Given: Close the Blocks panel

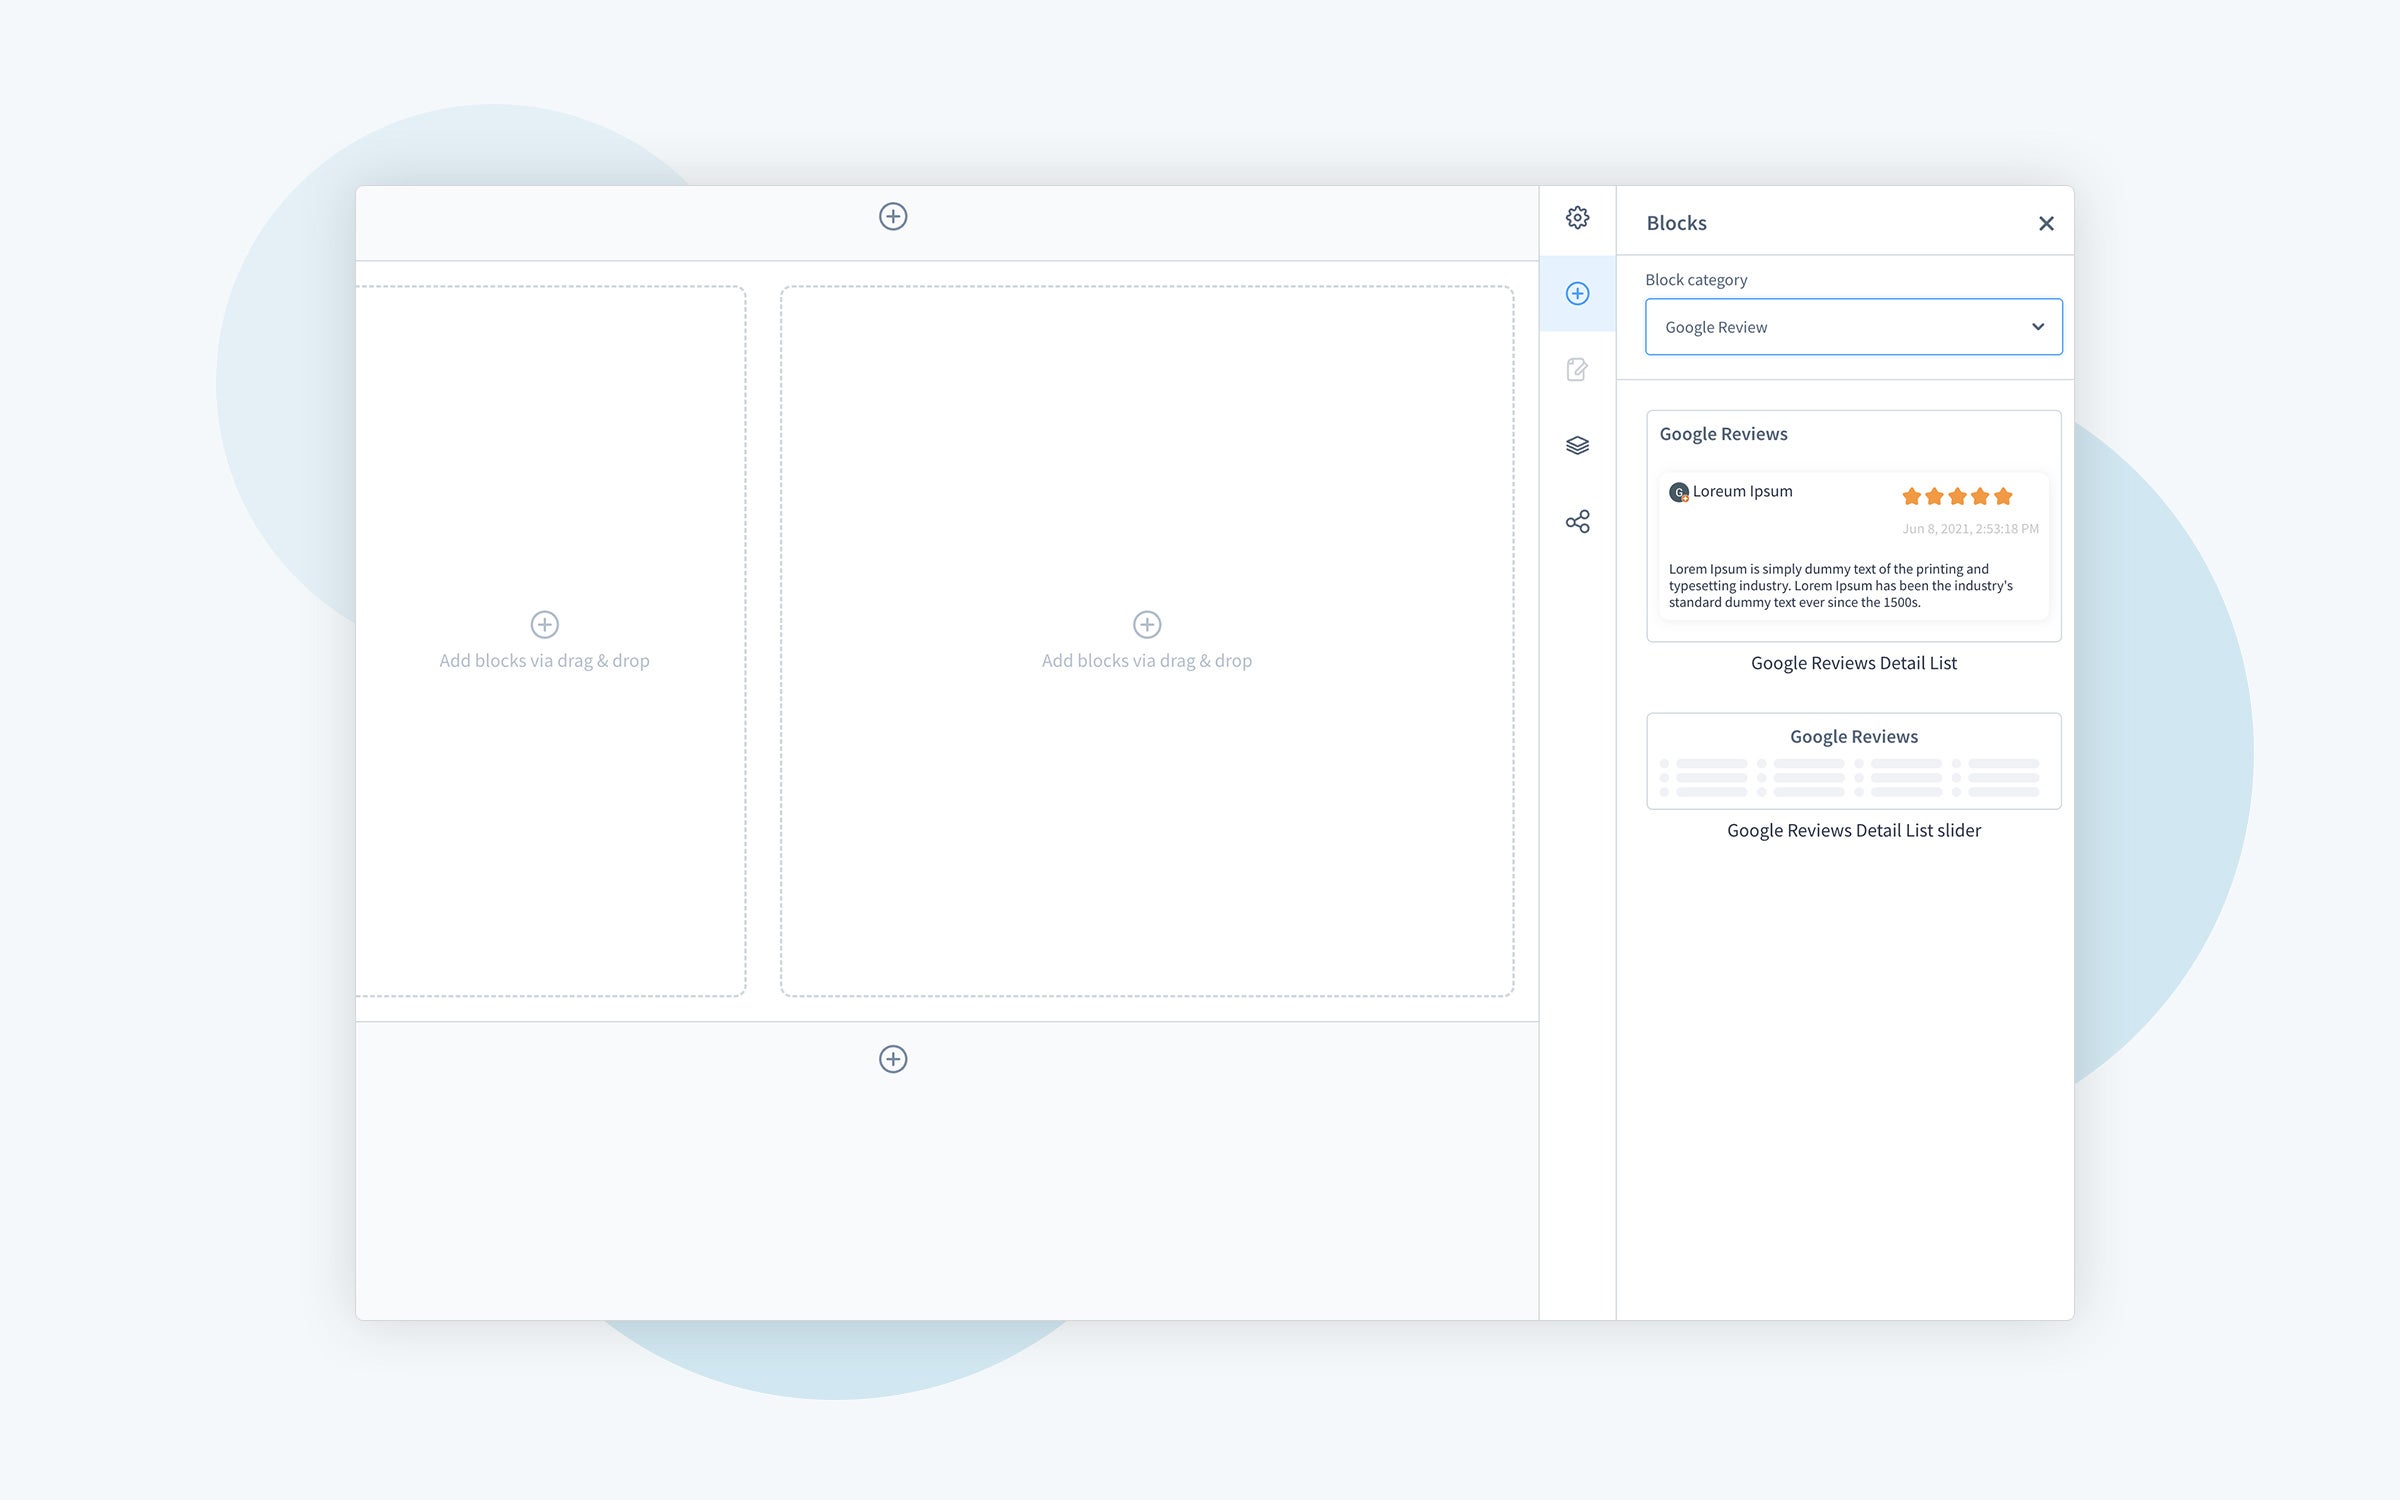Looking at the screenshot, I should pos(2046,224).
